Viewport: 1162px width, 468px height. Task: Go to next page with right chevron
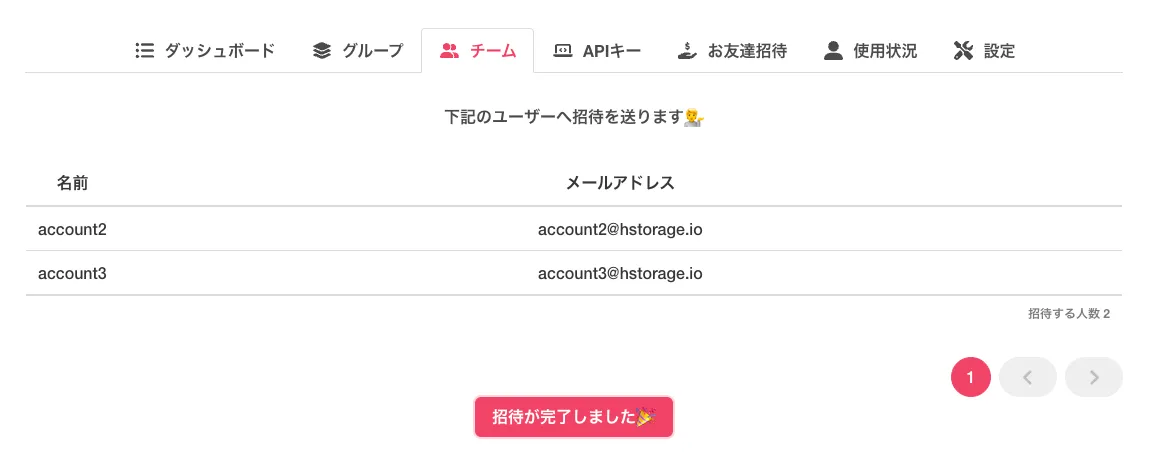coord(1094,377)
